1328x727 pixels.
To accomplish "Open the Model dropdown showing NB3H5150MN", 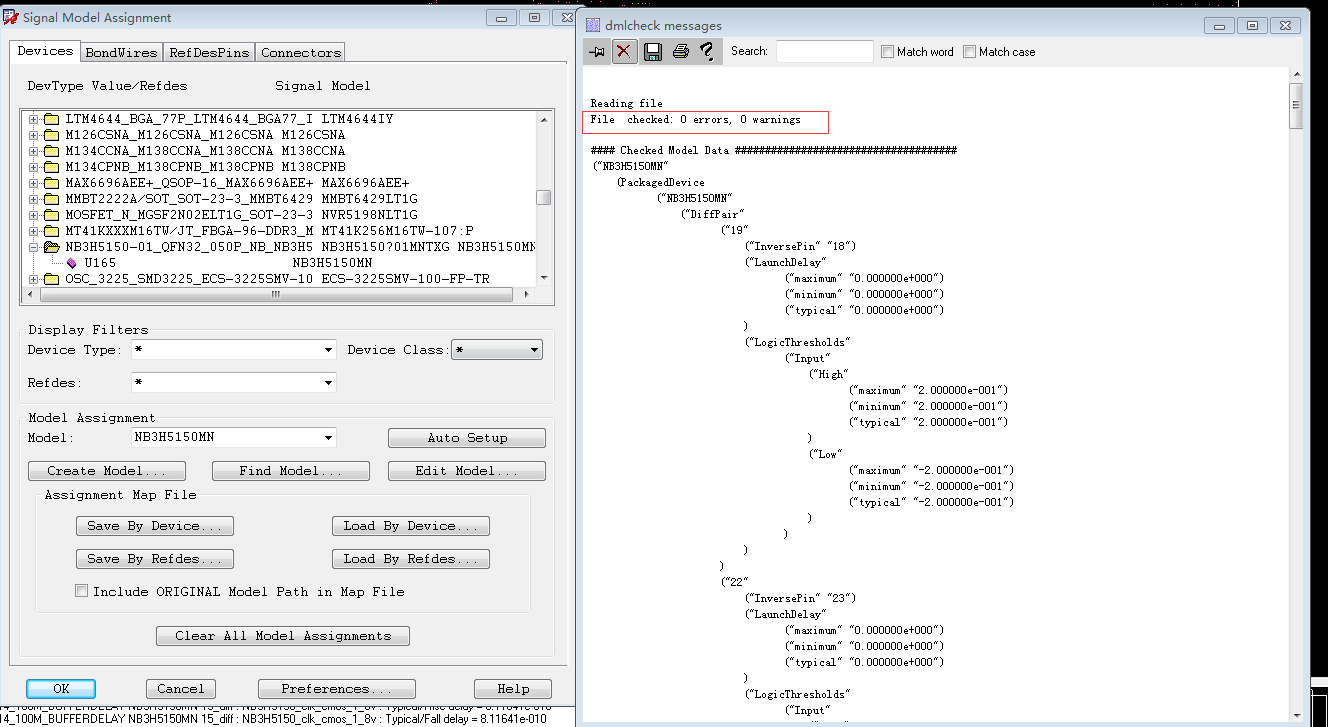I will (x=328, y=437).
